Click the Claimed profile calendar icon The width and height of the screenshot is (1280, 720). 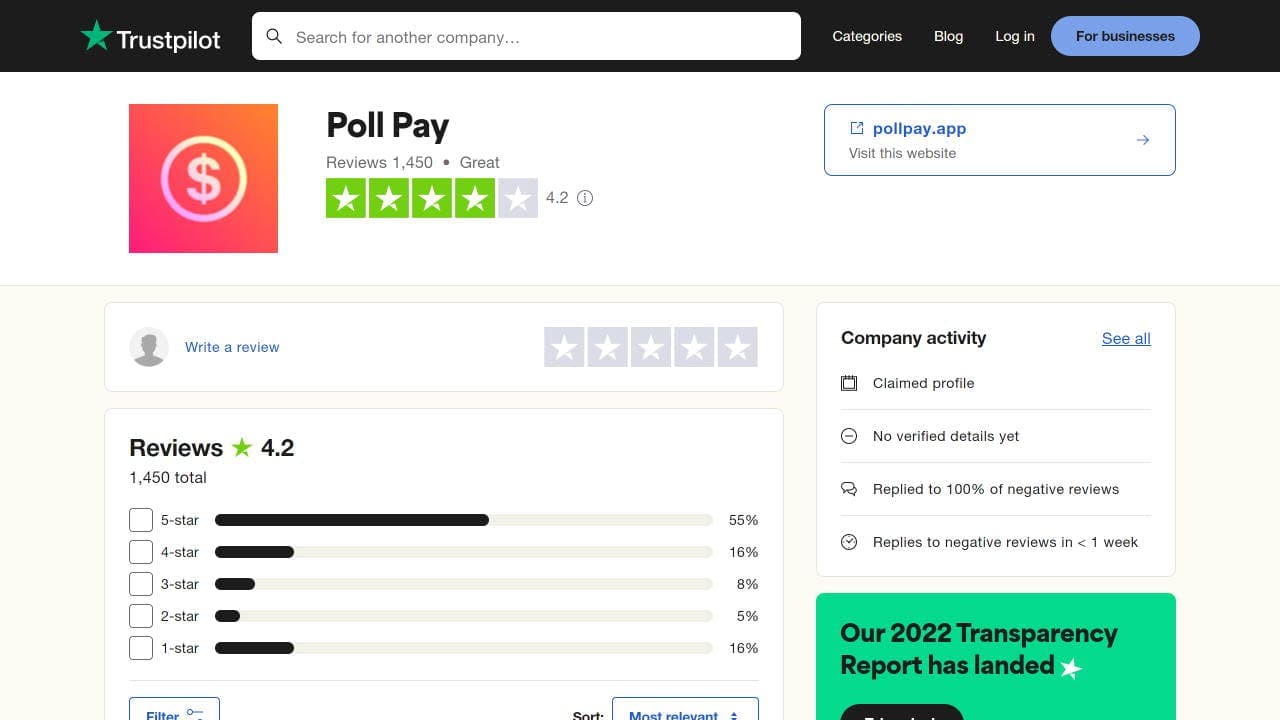point(848,383)
